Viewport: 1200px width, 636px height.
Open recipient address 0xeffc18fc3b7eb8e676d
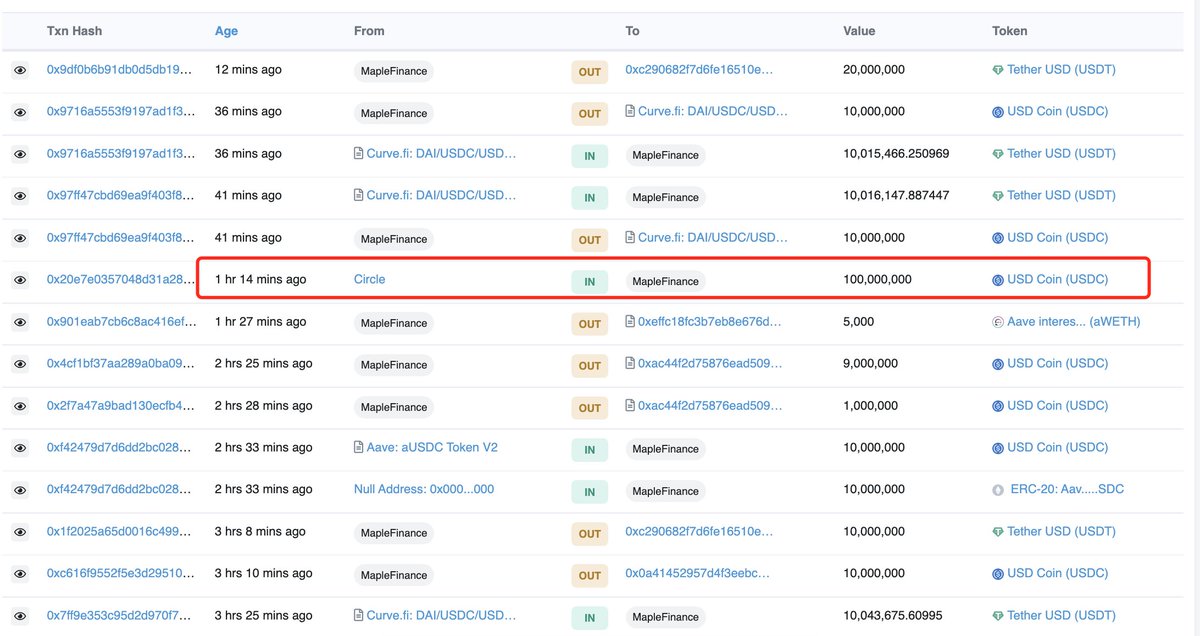(710, 322)
